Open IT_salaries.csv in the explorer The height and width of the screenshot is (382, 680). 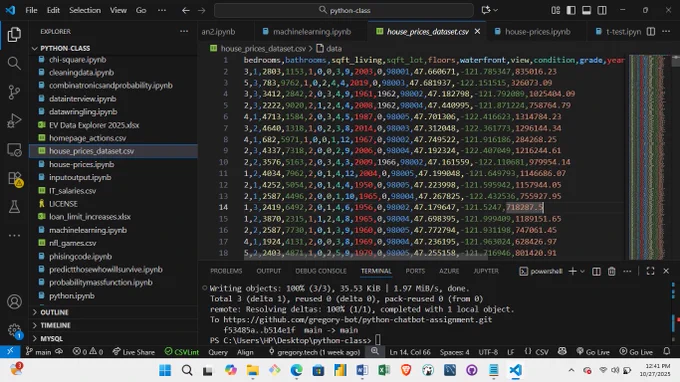tap(72, 190)
